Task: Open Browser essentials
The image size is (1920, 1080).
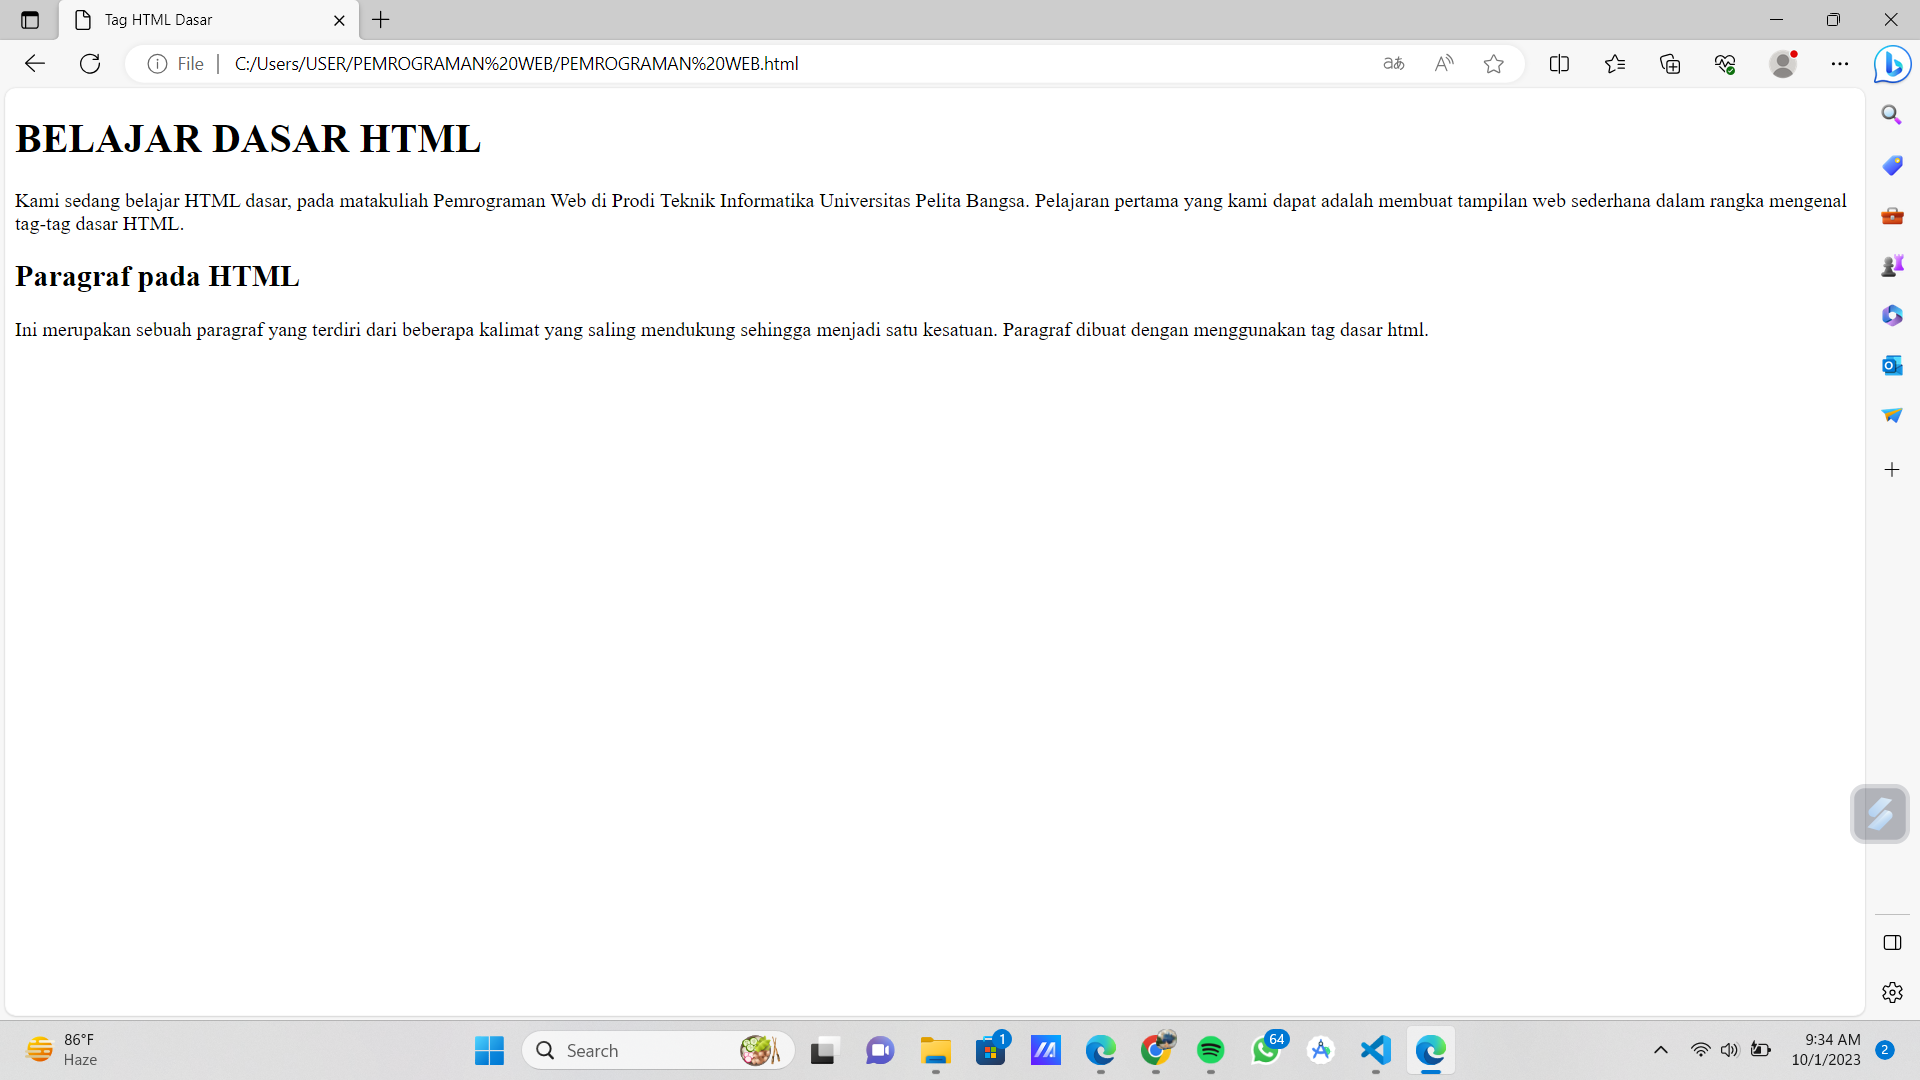Action: (1725, 63)
